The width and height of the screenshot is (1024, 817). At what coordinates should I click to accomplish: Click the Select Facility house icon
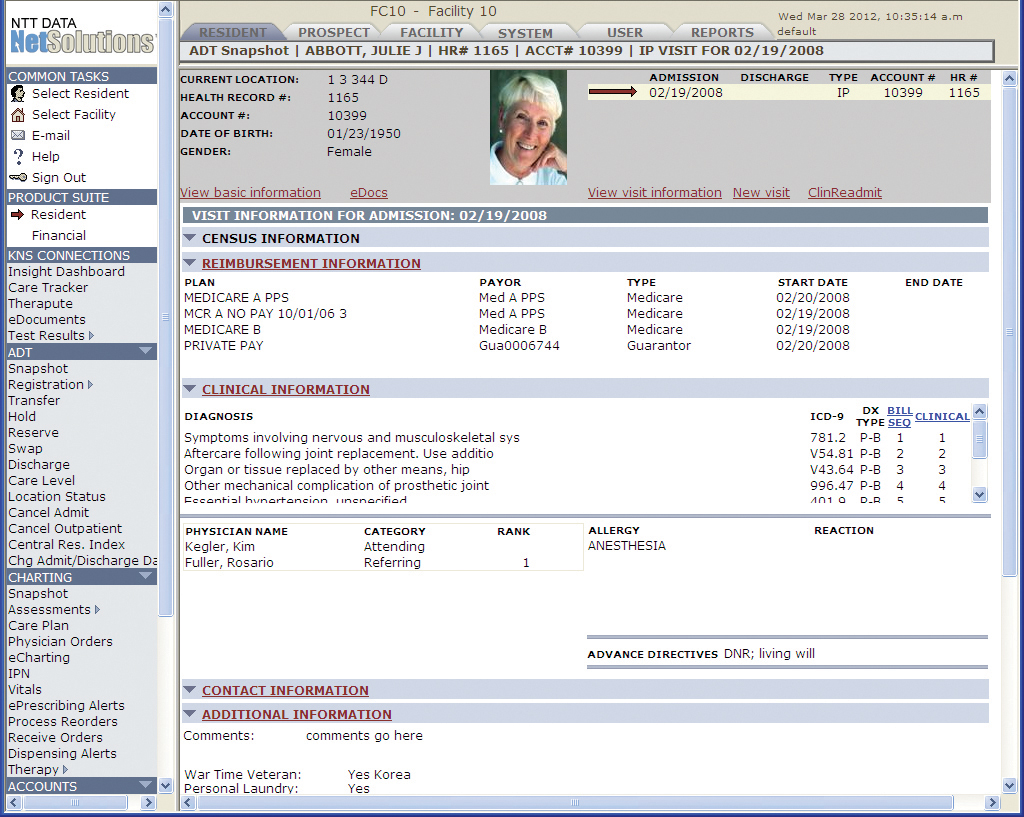pyautogui.click(x=17, y=115)
